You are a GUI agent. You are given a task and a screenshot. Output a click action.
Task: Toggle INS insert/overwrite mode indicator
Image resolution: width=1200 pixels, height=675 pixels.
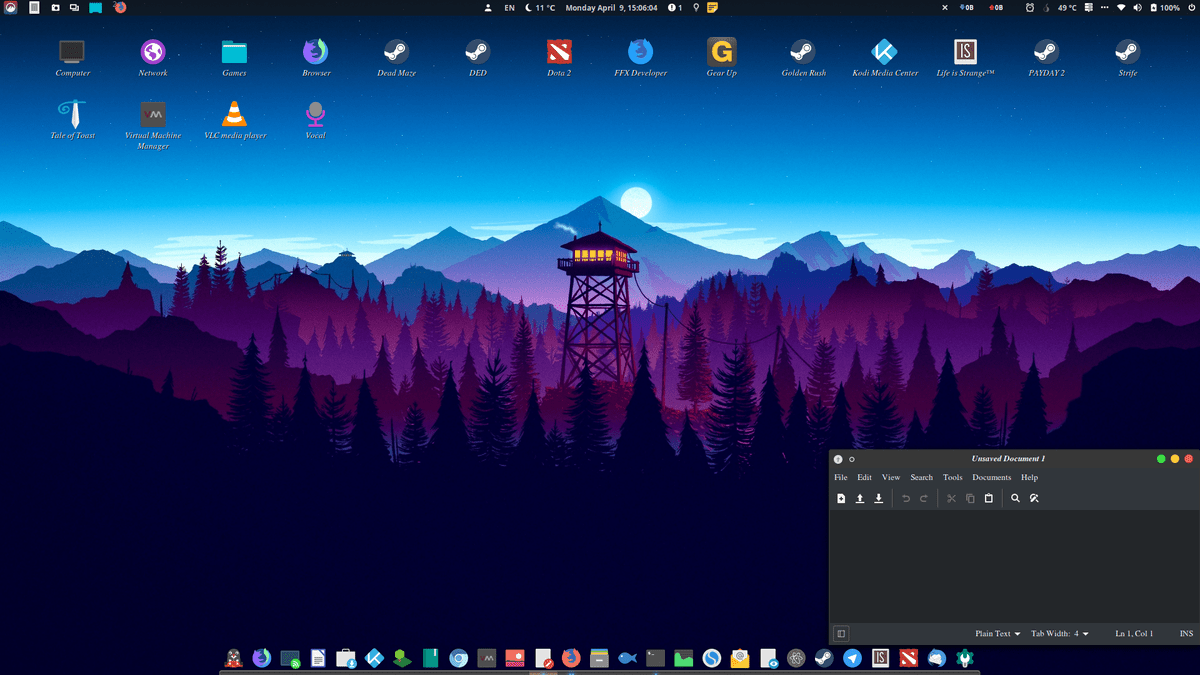pyautogui.click(x=1186, y=633)
